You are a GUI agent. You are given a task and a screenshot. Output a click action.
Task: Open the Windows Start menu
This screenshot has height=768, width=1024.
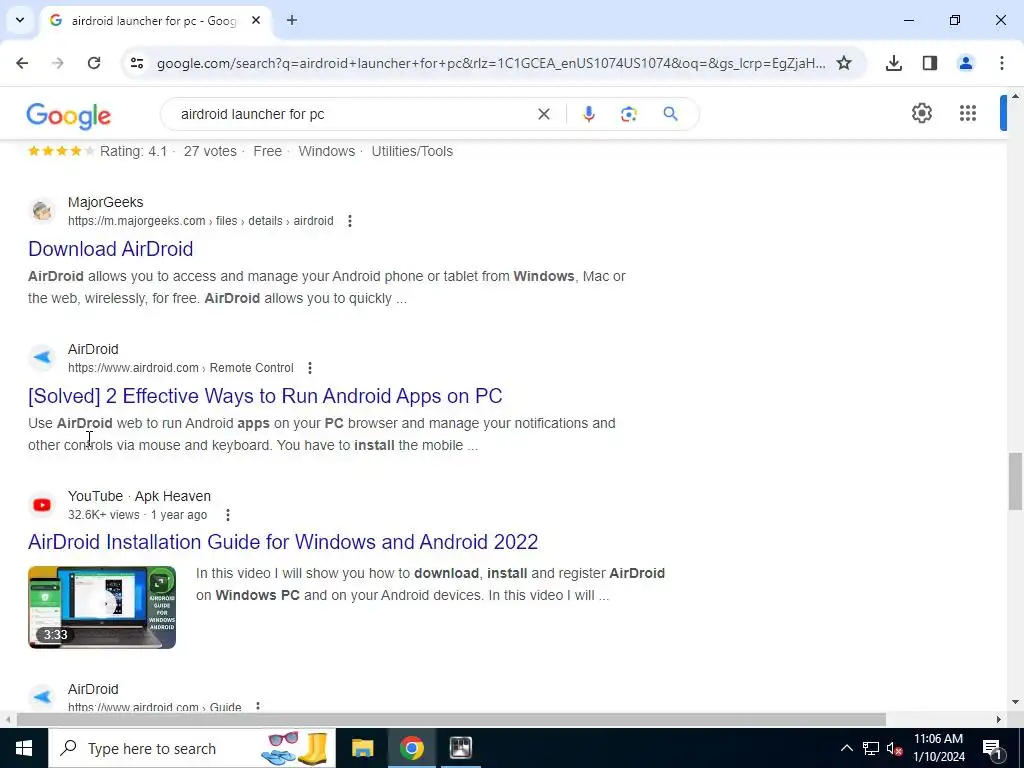pos(24,748)
